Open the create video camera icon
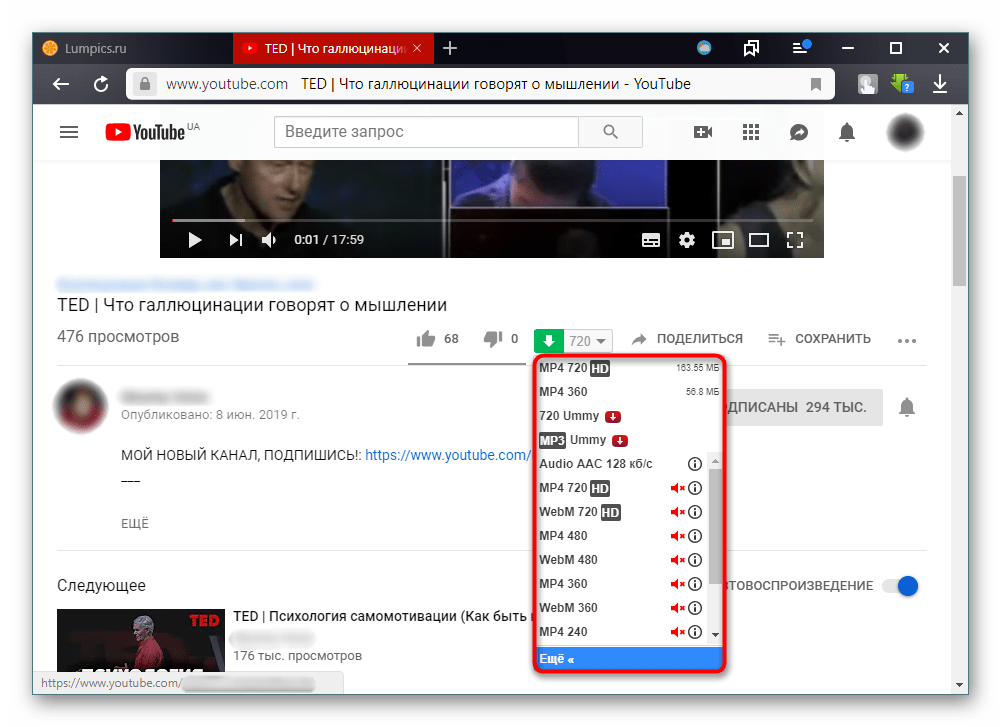The width and height of the screenshot is (1001, 727). click(x=703, y=132)
